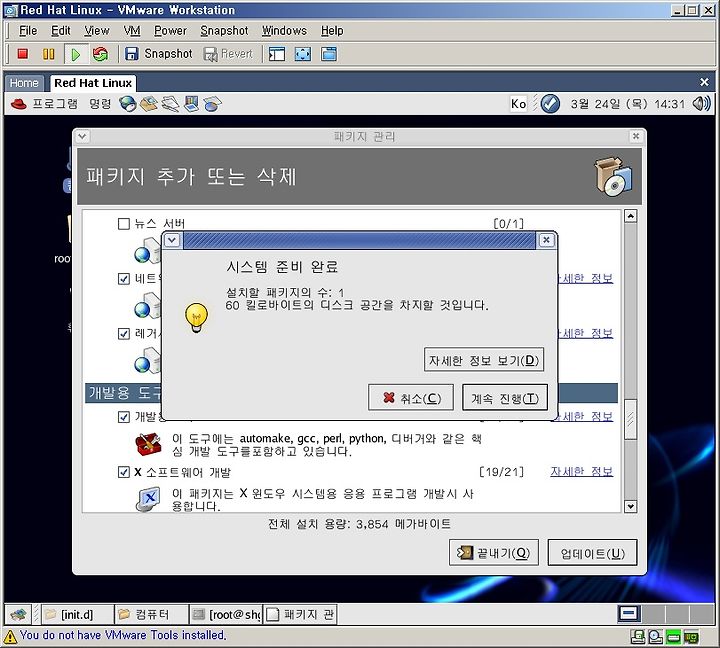Launch the web browser globe panel icon
Viewport: 720px width, 648px height.
[128, 104]
